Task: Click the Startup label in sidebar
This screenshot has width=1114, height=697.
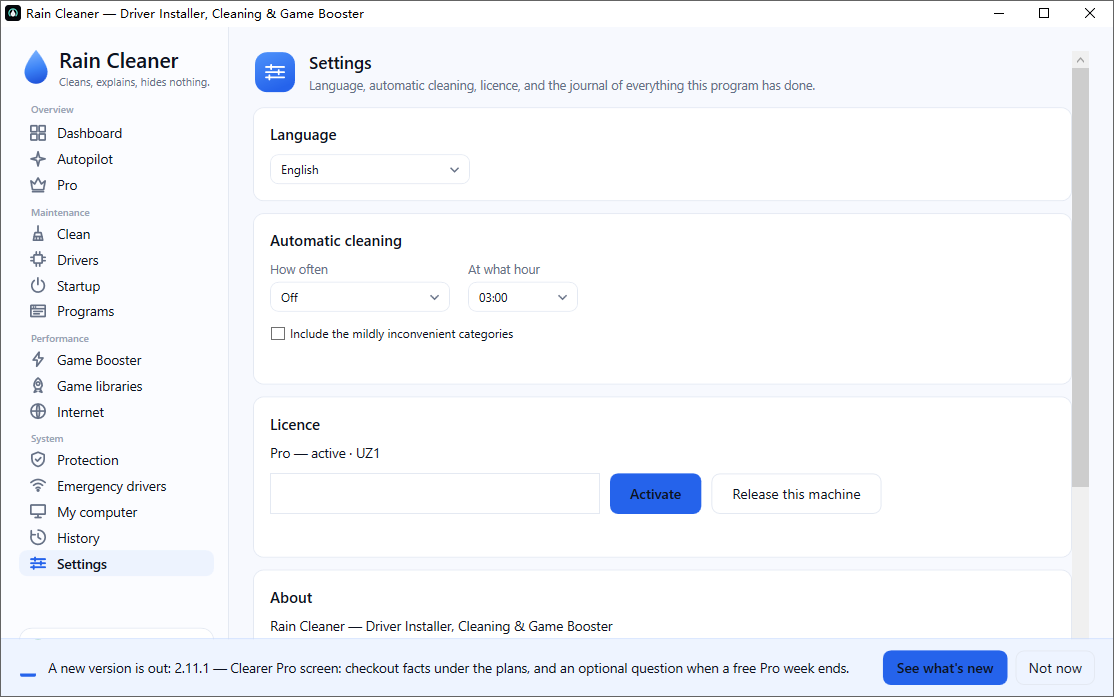Action: click(x=78, y=286)
